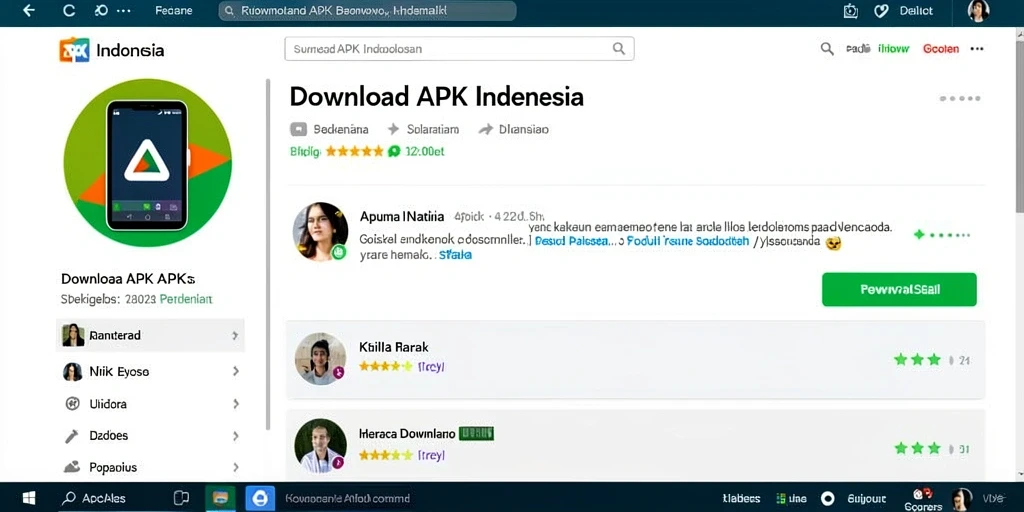This screenshot has height=512, width=1024.
Task: Click the five-star rating under the title
Action: click(355, 152)
